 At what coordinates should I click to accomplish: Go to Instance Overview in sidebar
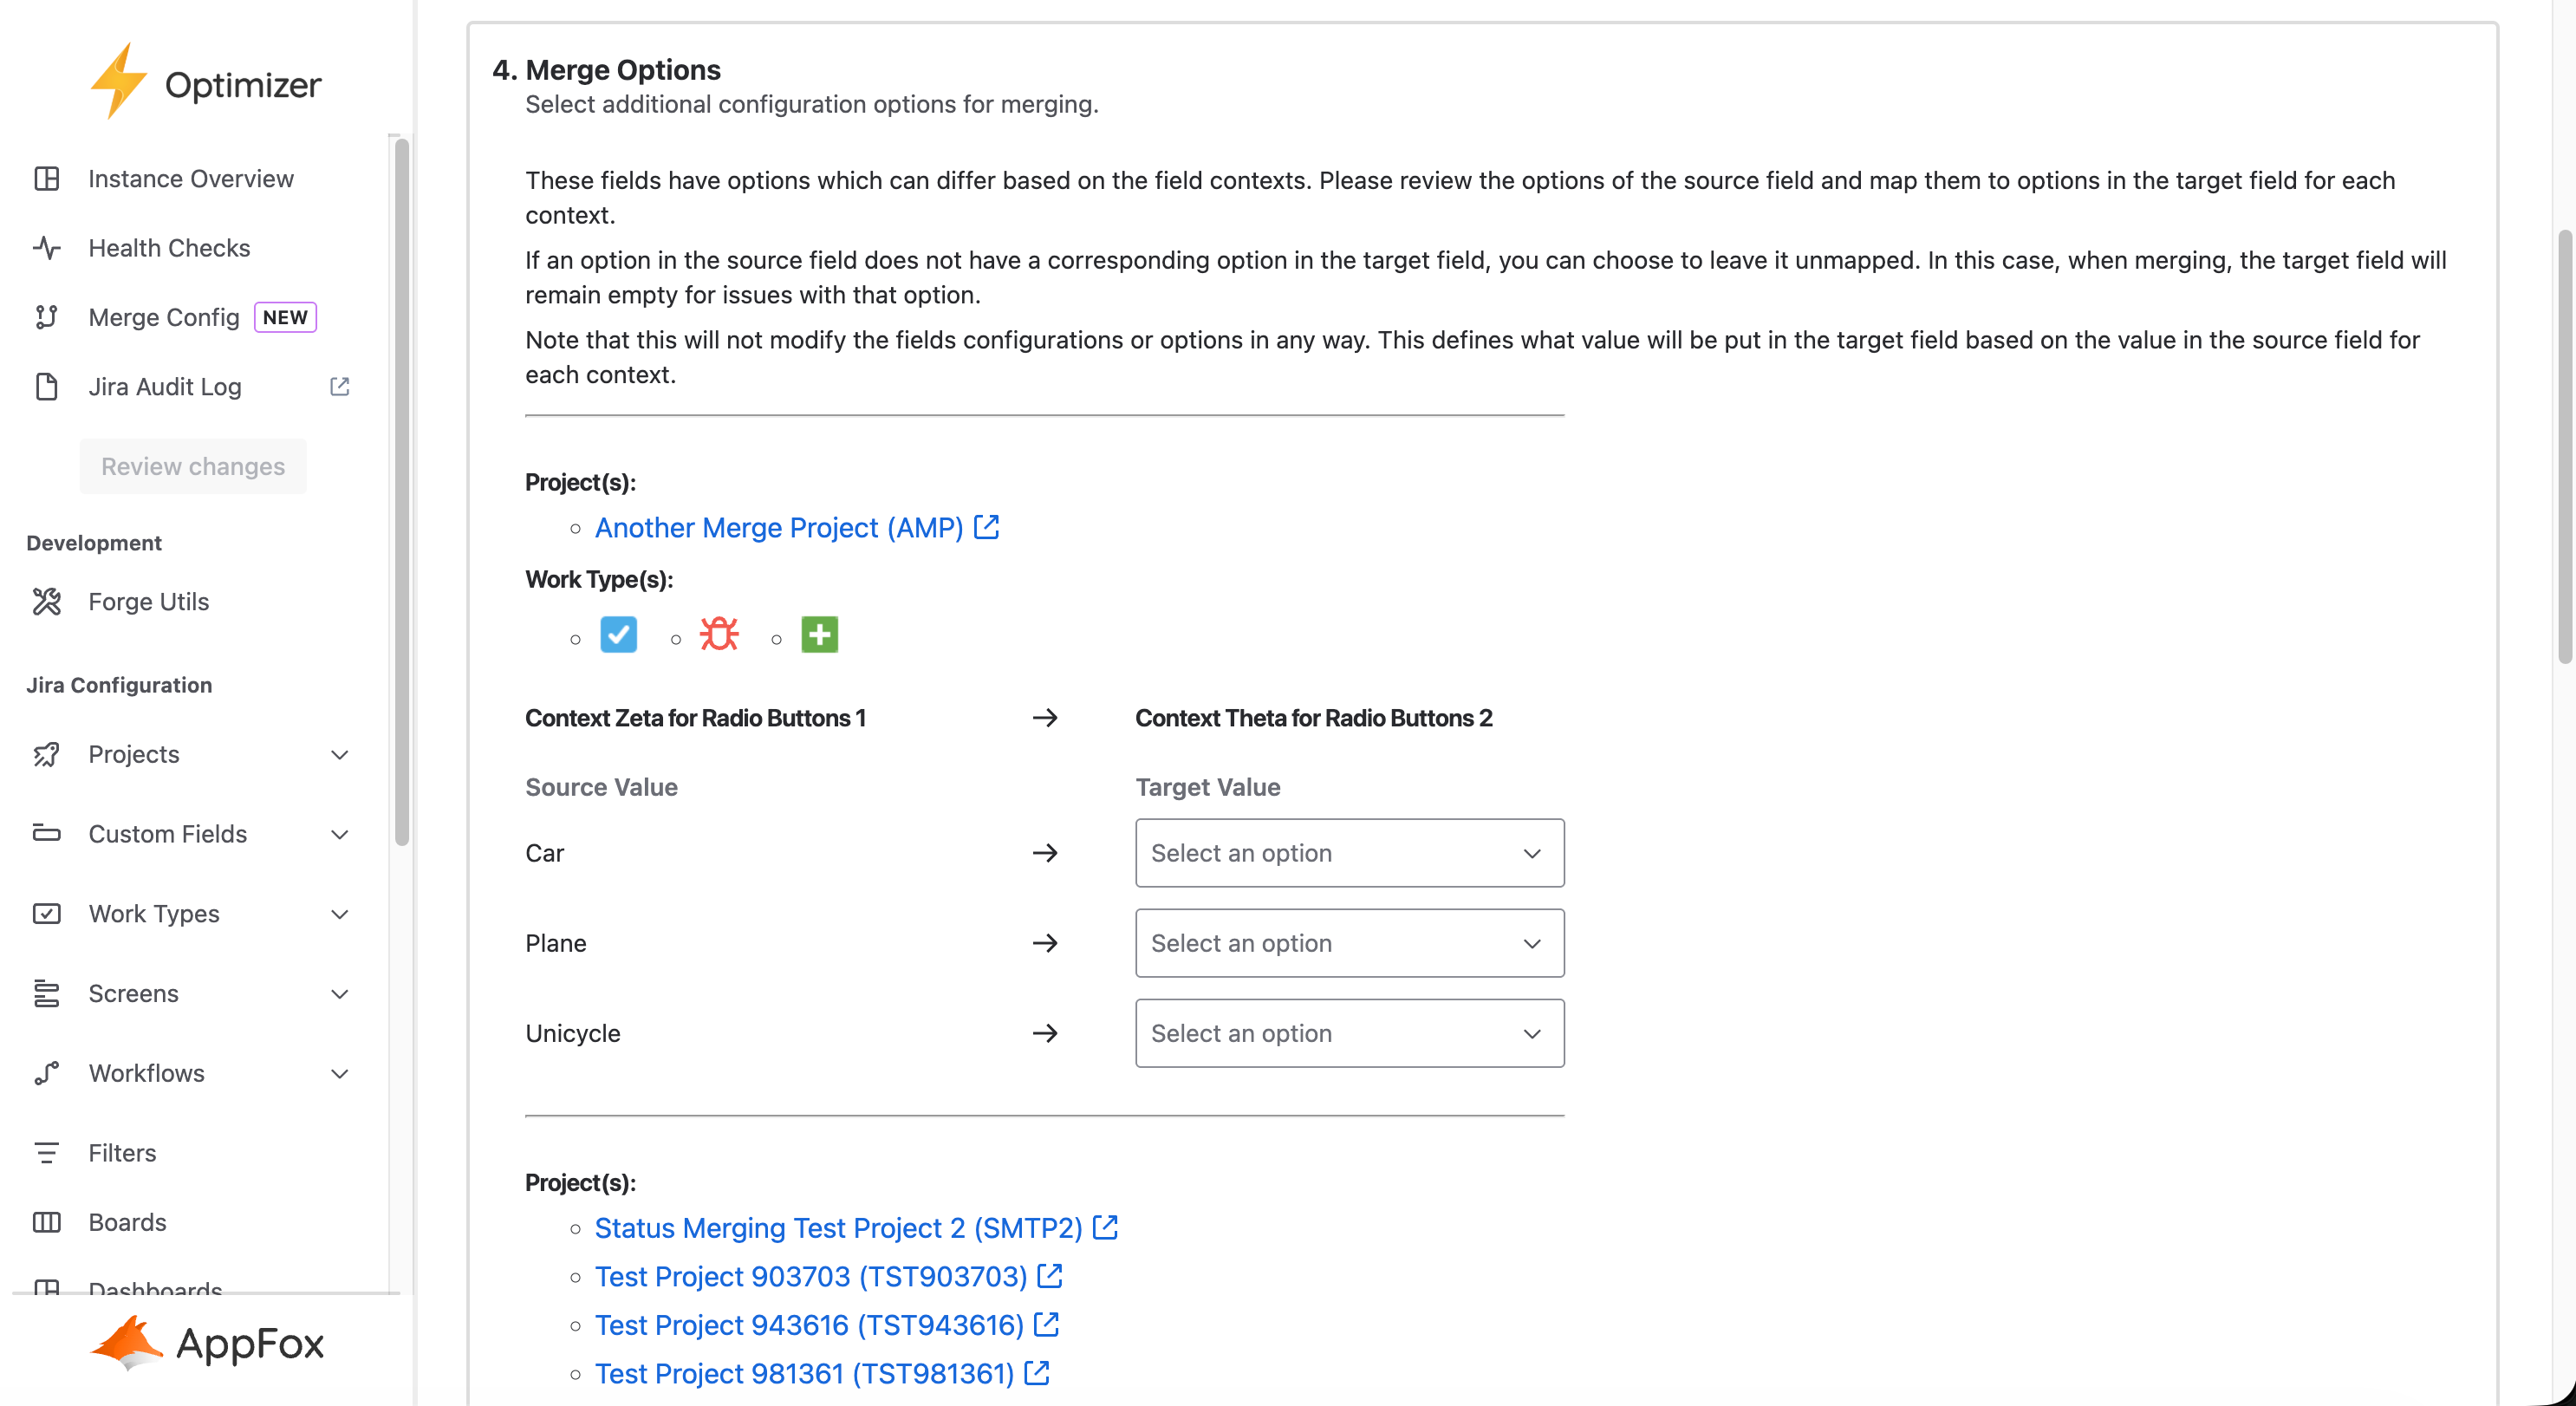[190, 179]
